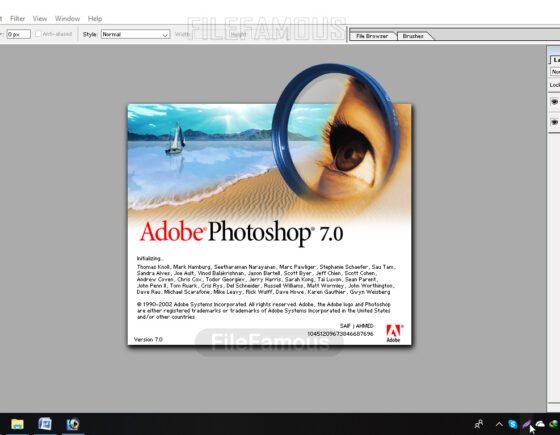Open File Explorer from the taskbar
560x435 pixels.
[17, 424]
